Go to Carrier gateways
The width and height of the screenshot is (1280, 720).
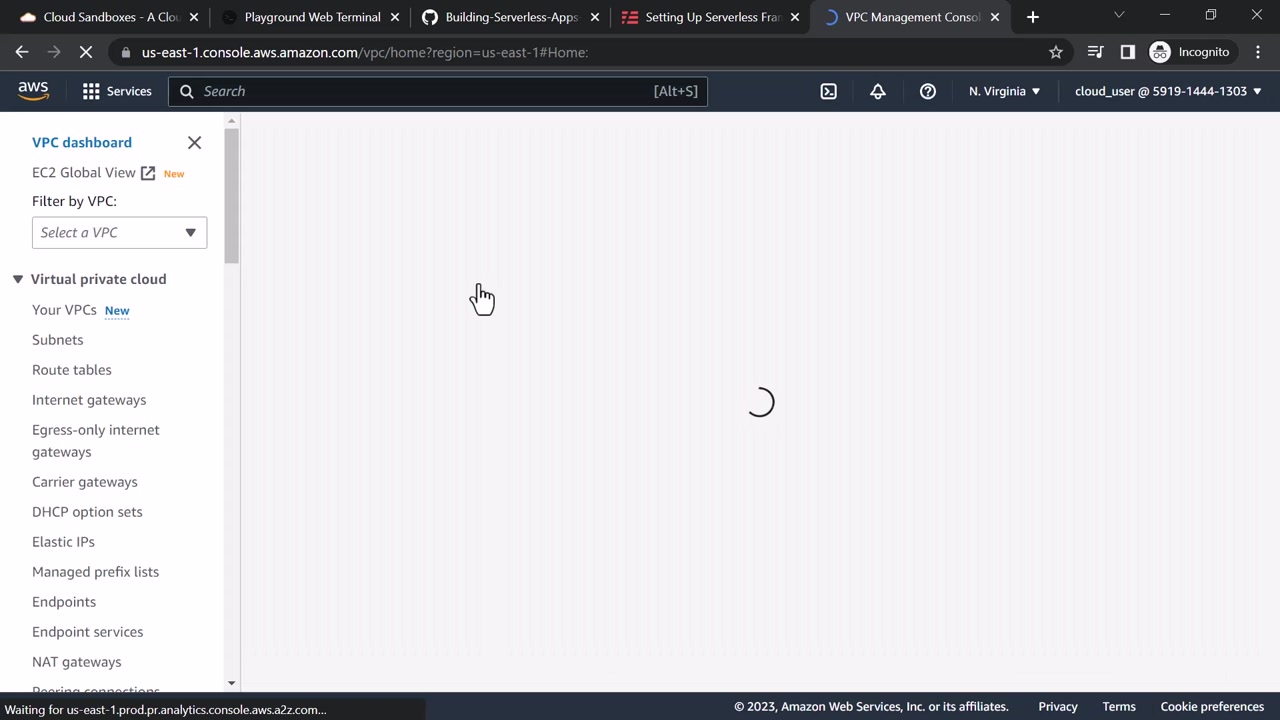[x=85, y=482]
